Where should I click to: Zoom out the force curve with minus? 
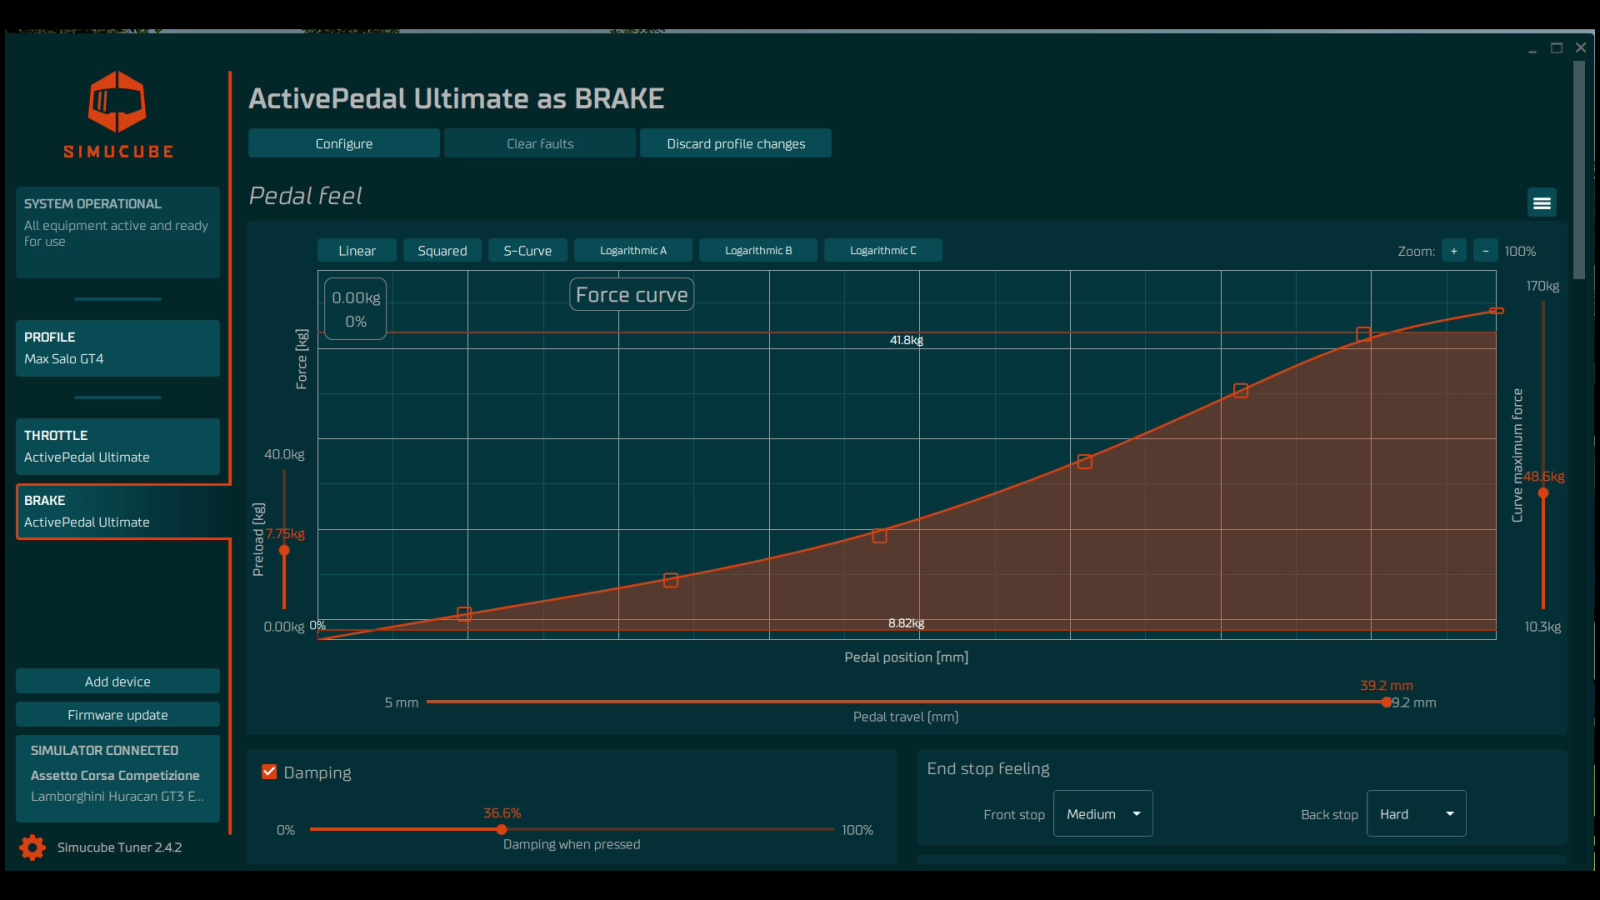[1485, 251]
